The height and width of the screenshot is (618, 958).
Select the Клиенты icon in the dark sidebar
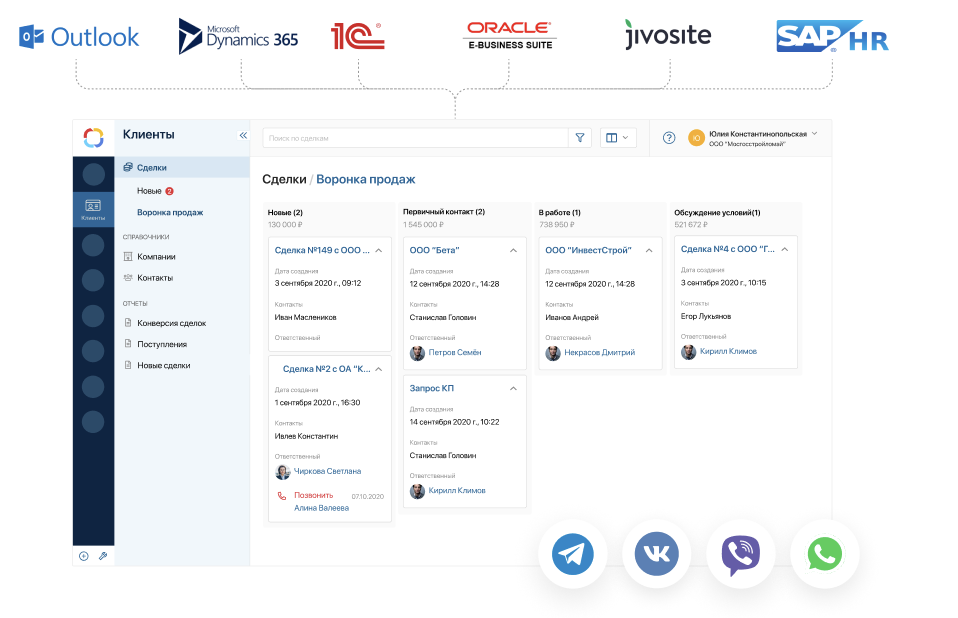click(93, 210)
